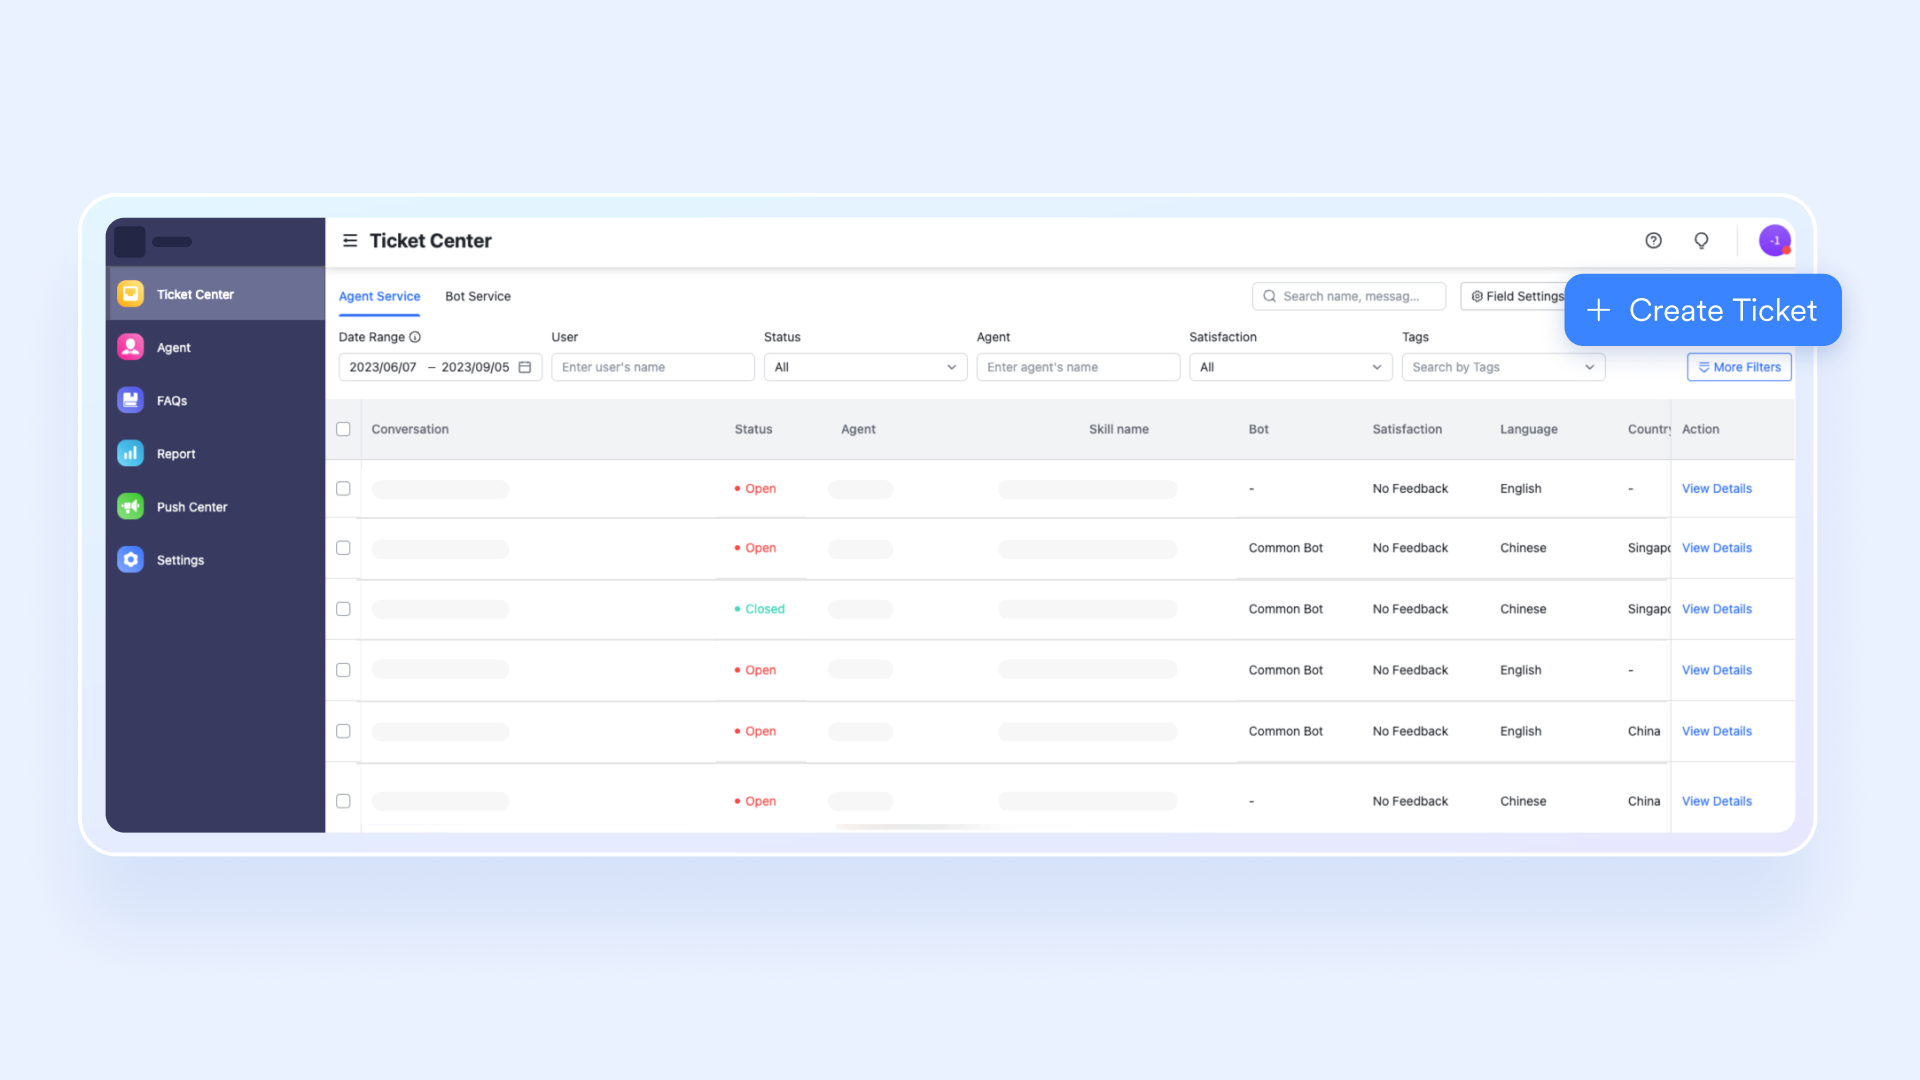Click the FAQs sidebar icon

pos(131,400)
